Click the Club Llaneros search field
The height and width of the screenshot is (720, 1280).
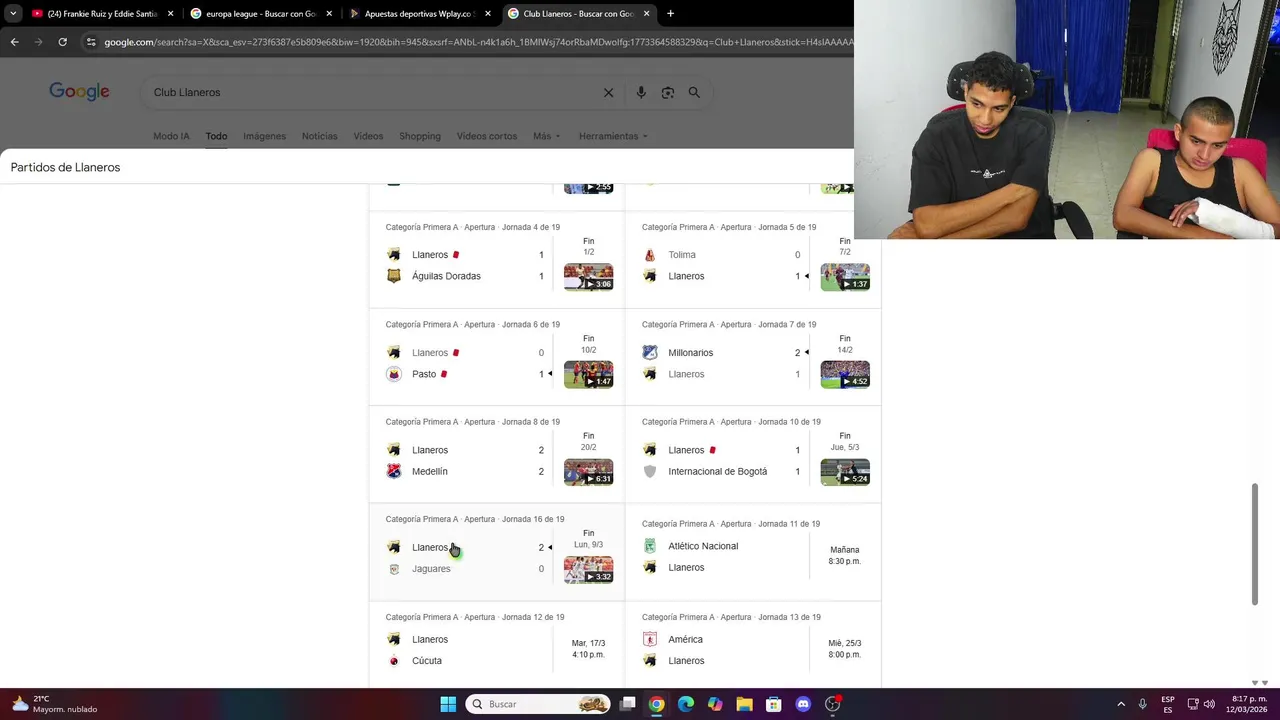pos(370,92)
